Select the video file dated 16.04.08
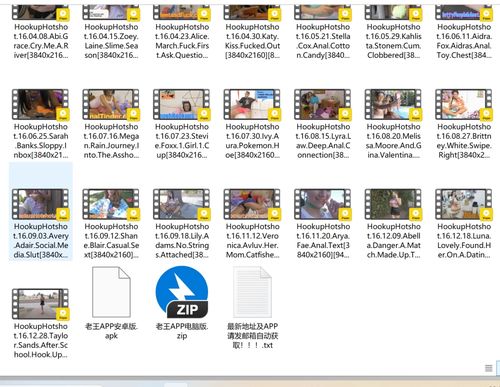This screenshot has width=500, height=387. coord(41,32)
